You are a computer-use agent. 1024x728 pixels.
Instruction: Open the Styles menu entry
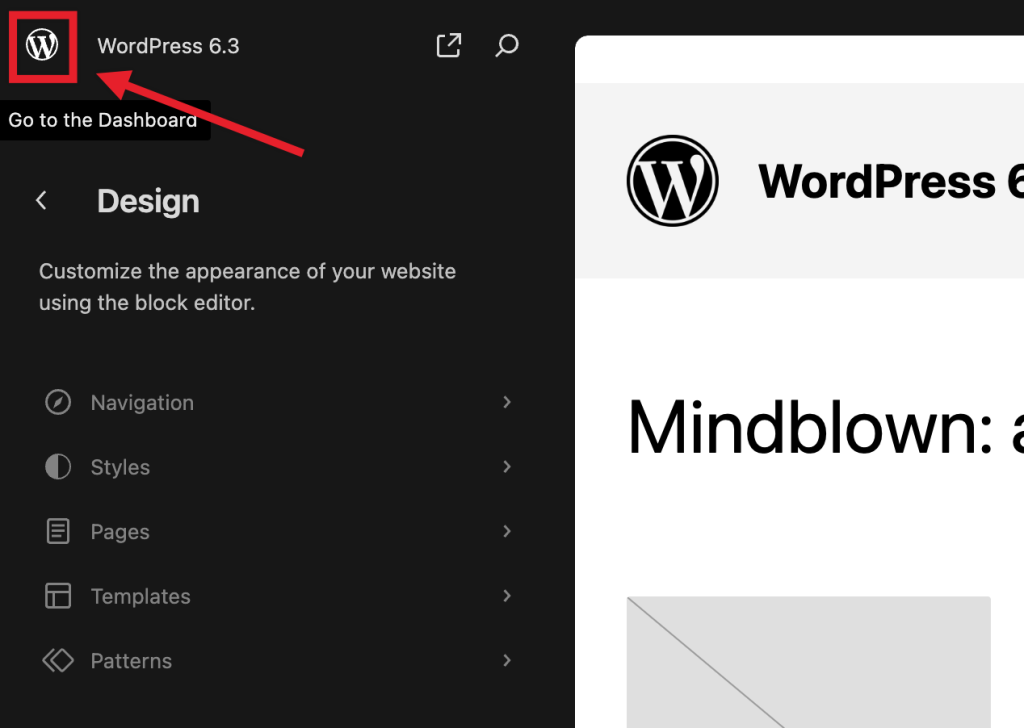tap(120, 466)
